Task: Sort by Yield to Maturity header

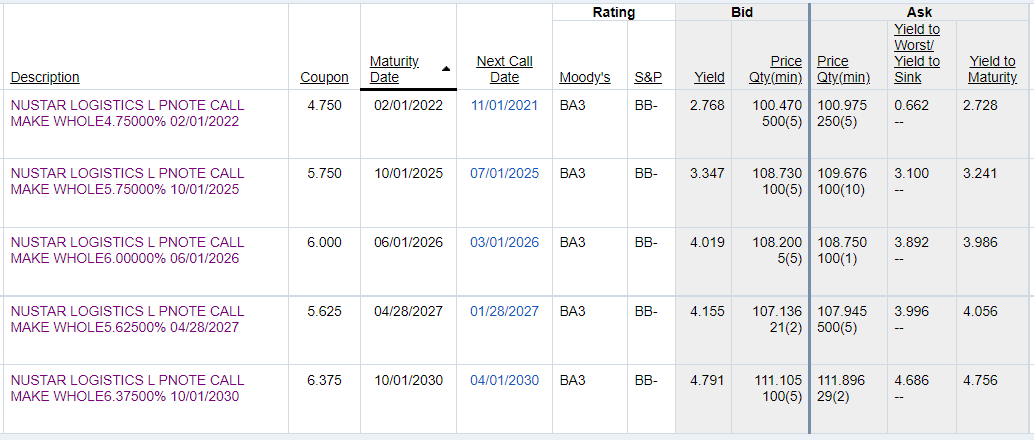Action: coord(992,69)
